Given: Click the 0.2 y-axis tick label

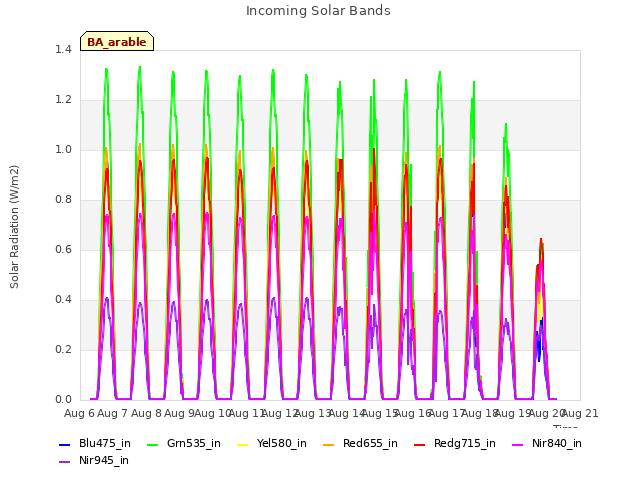Looking at the screenshot, I should click(63, 349).
